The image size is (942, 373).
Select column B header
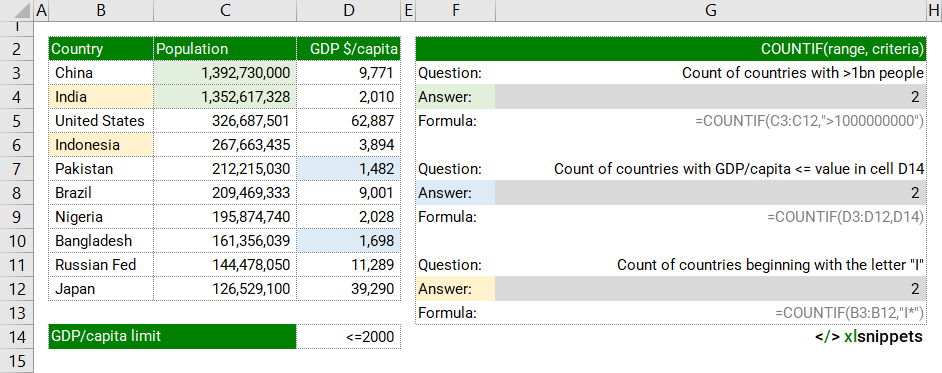[x=101, y=10]
